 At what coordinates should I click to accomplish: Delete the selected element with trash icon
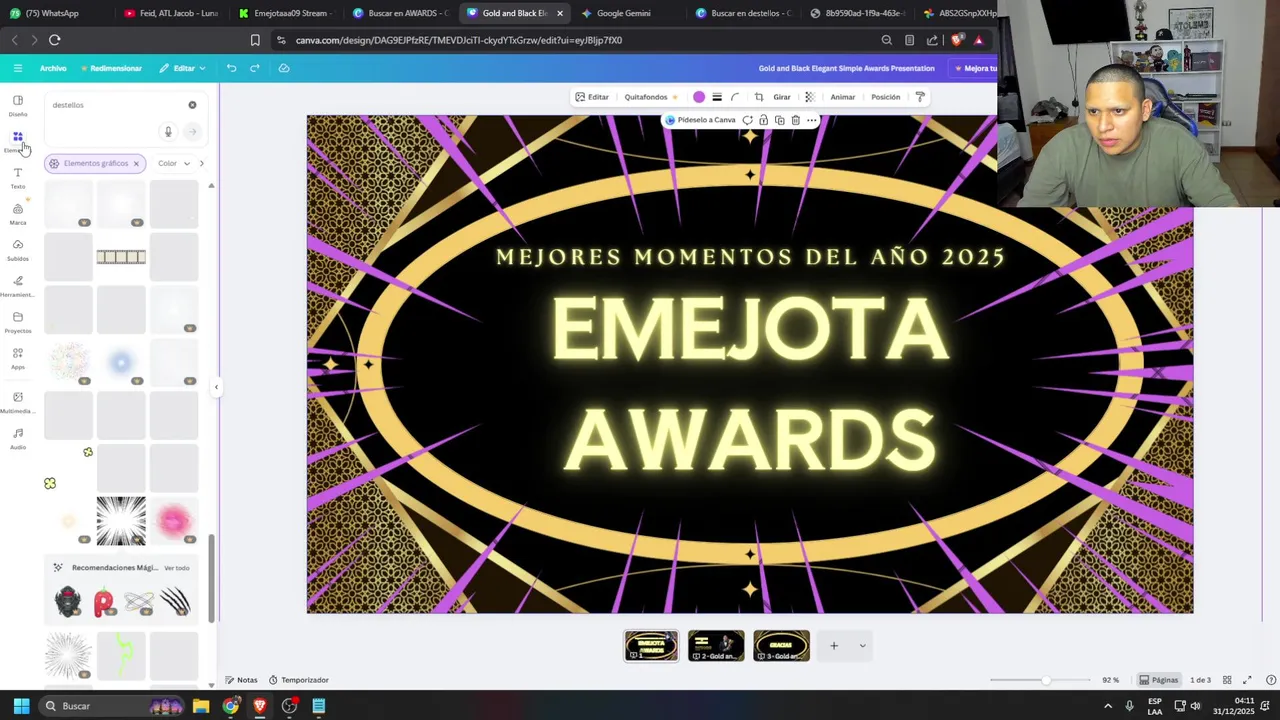(795, 120)
